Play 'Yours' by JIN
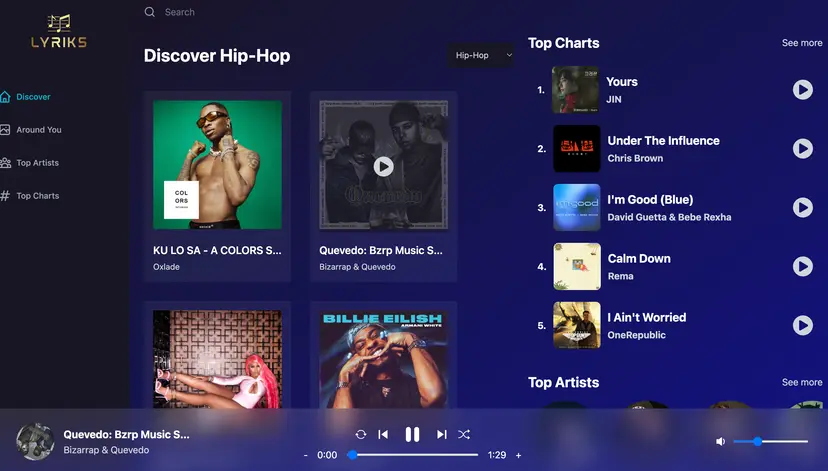The height and width of the screenshot is (471, 828). (x=802, y=90)
